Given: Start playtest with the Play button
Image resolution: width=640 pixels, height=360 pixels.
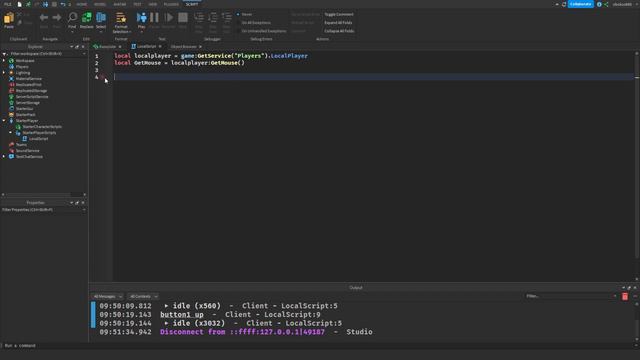Looking at the screenshot, I should pos(141,17).
